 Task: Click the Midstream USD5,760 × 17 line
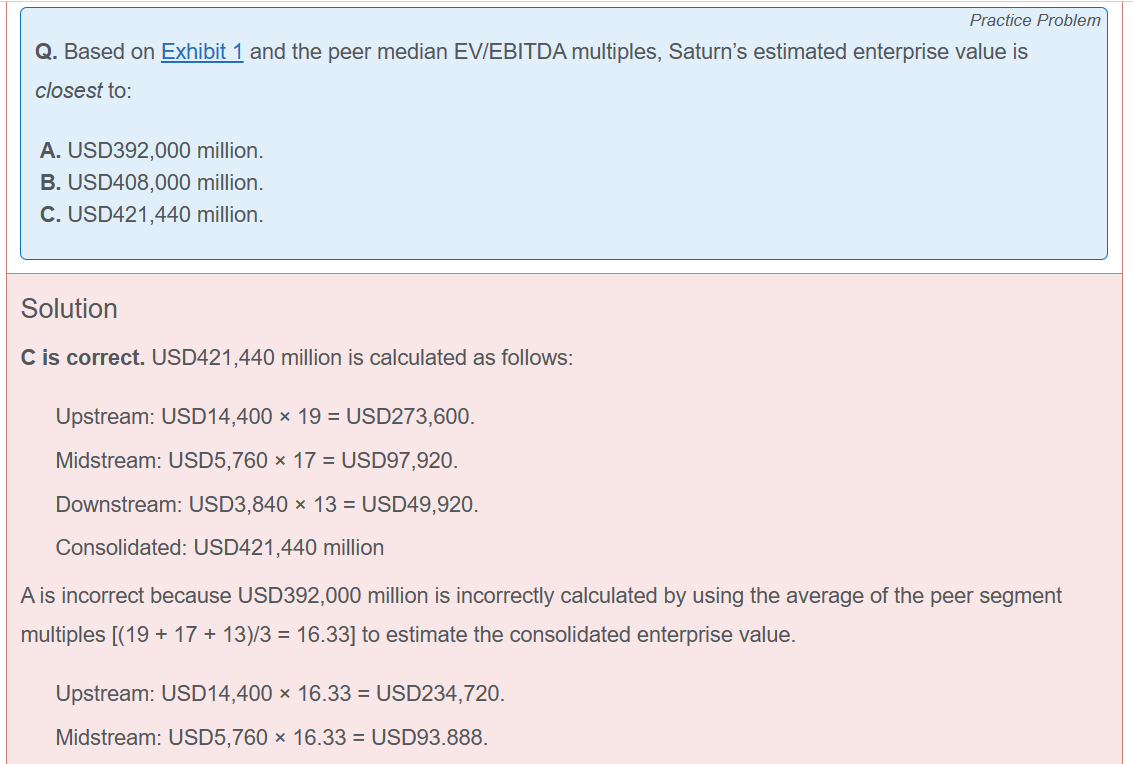[x=256, y=460]
